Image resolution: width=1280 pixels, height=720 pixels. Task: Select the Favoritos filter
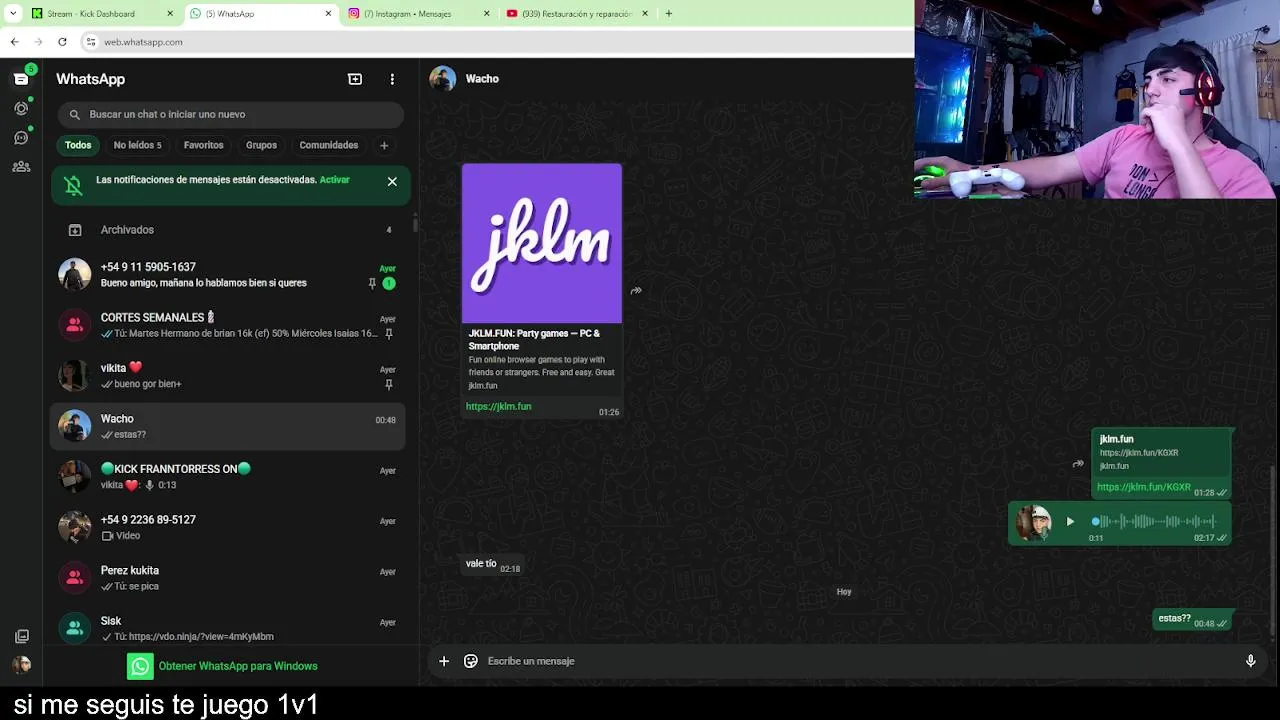click(203, 145)
